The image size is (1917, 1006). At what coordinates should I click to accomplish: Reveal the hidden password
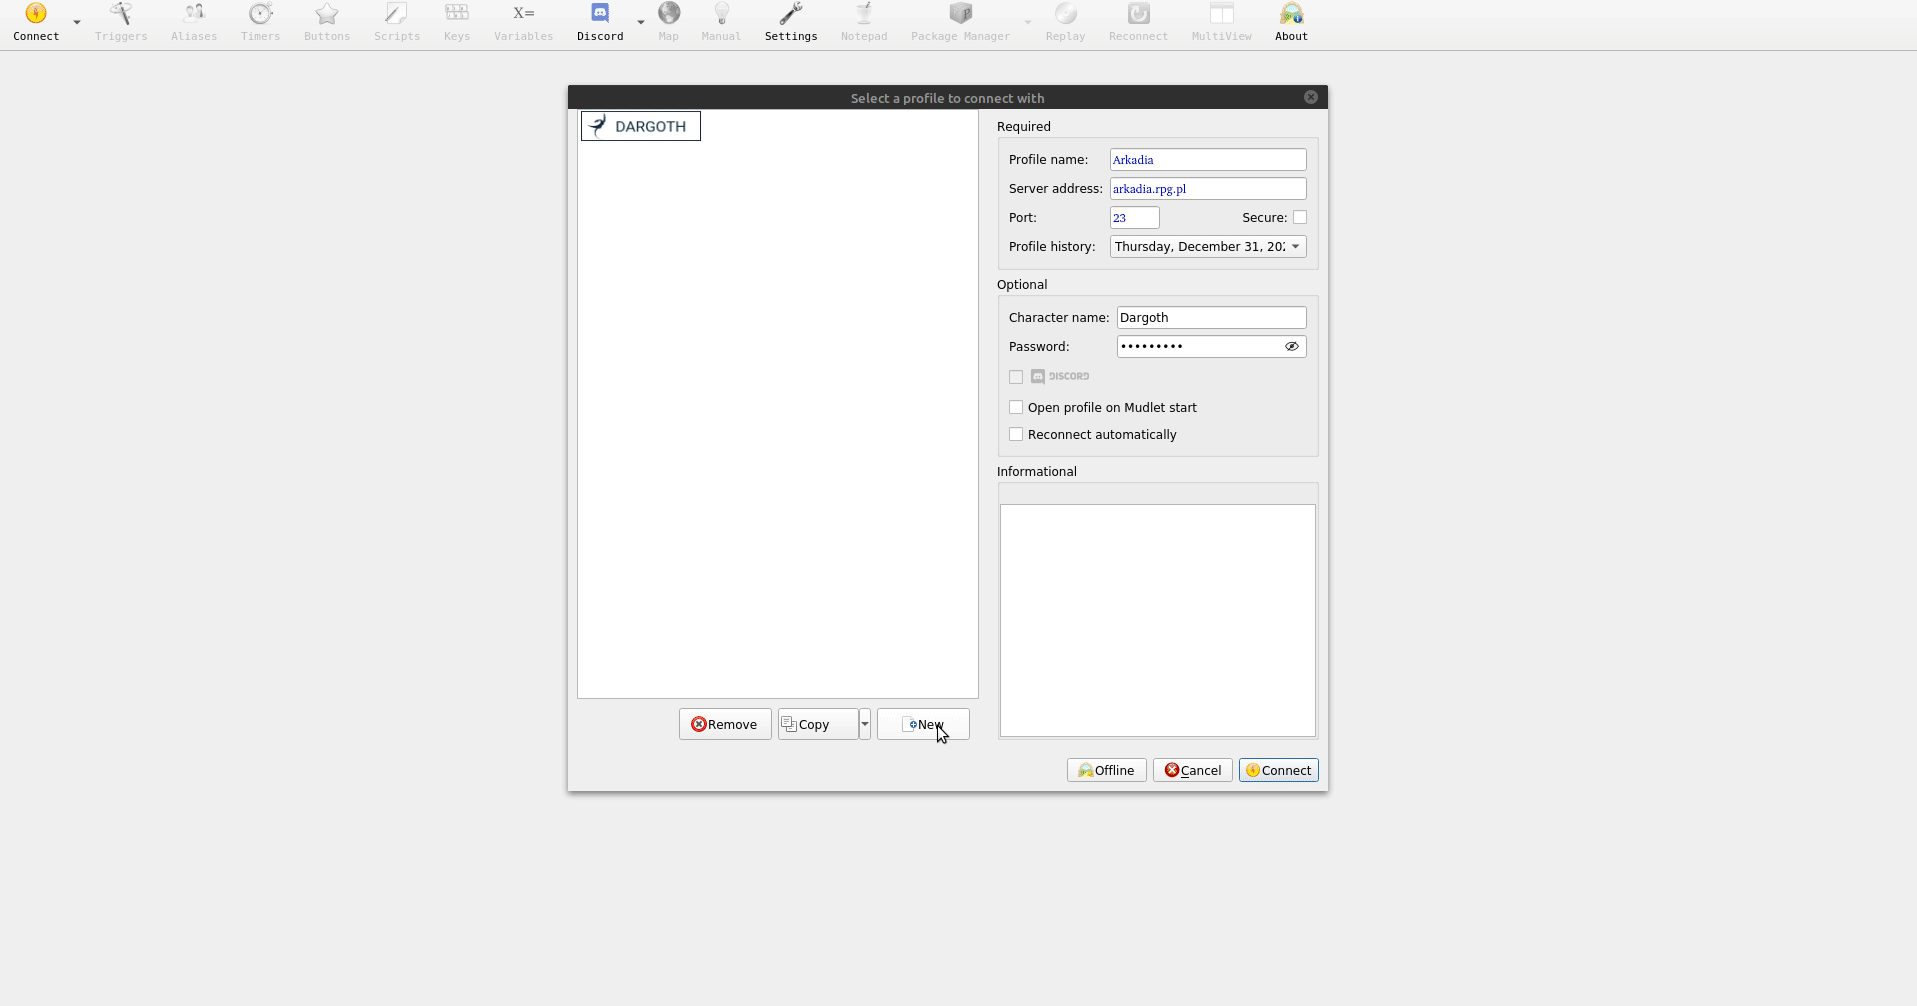coord(1291,346)
